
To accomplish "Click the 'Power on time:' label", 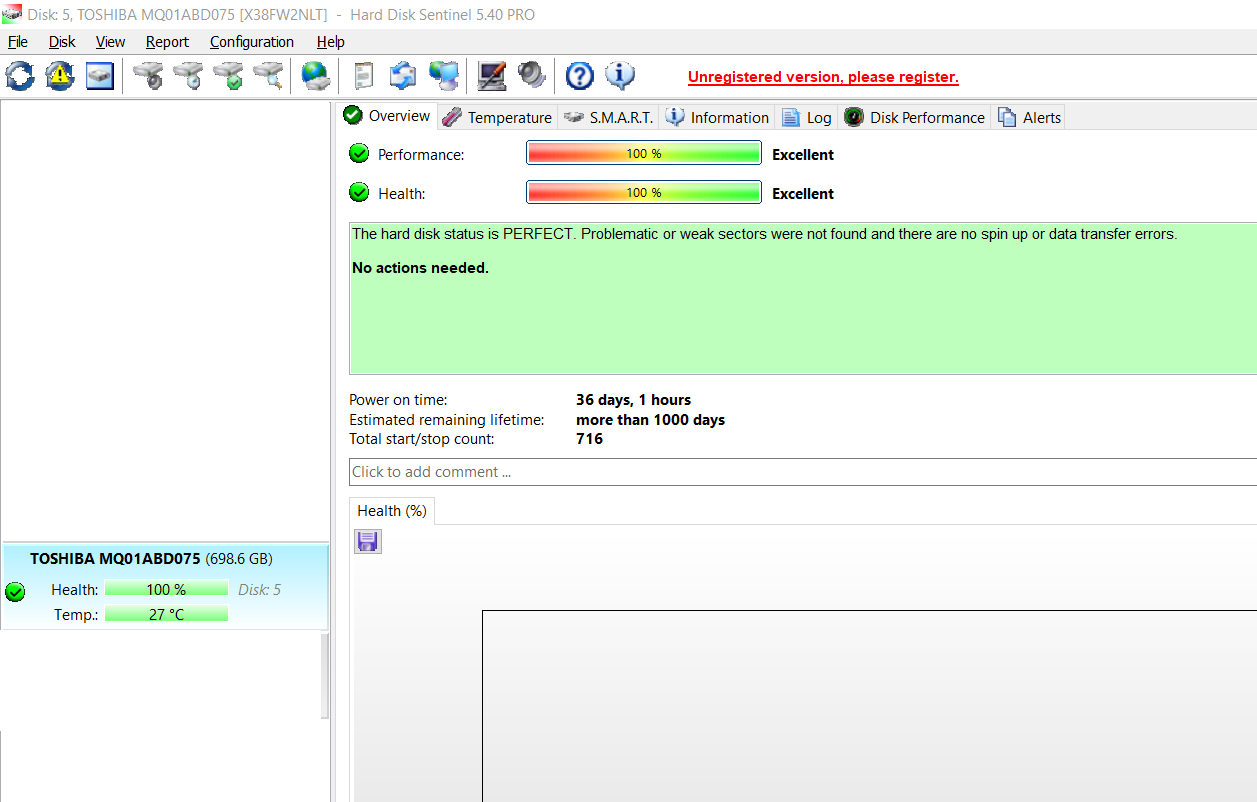I will [x=398, y=400].
